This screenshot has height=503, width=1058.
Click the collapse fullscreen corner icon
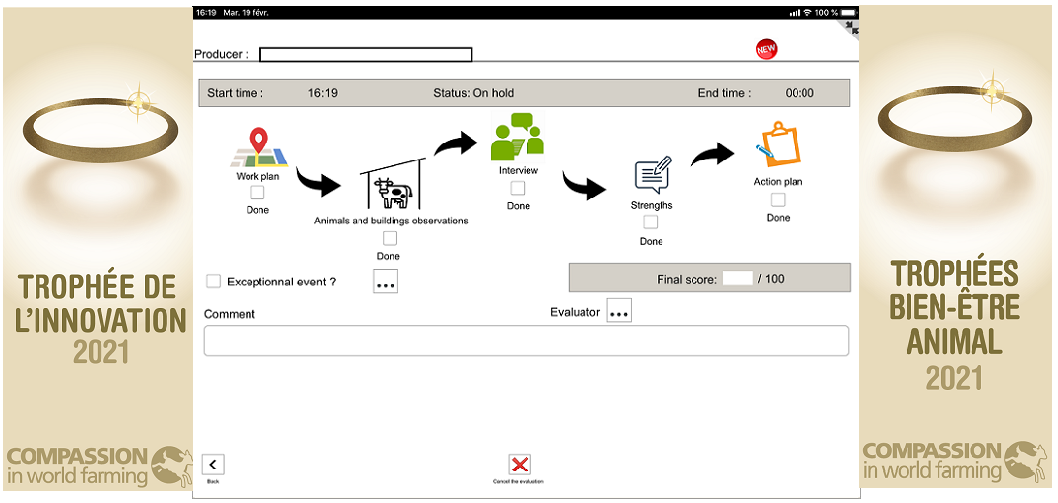point(852,28)
